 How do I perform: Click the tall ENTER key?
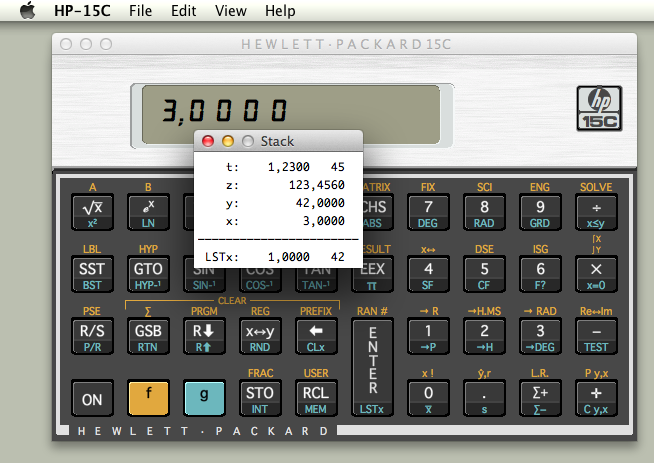372,367
